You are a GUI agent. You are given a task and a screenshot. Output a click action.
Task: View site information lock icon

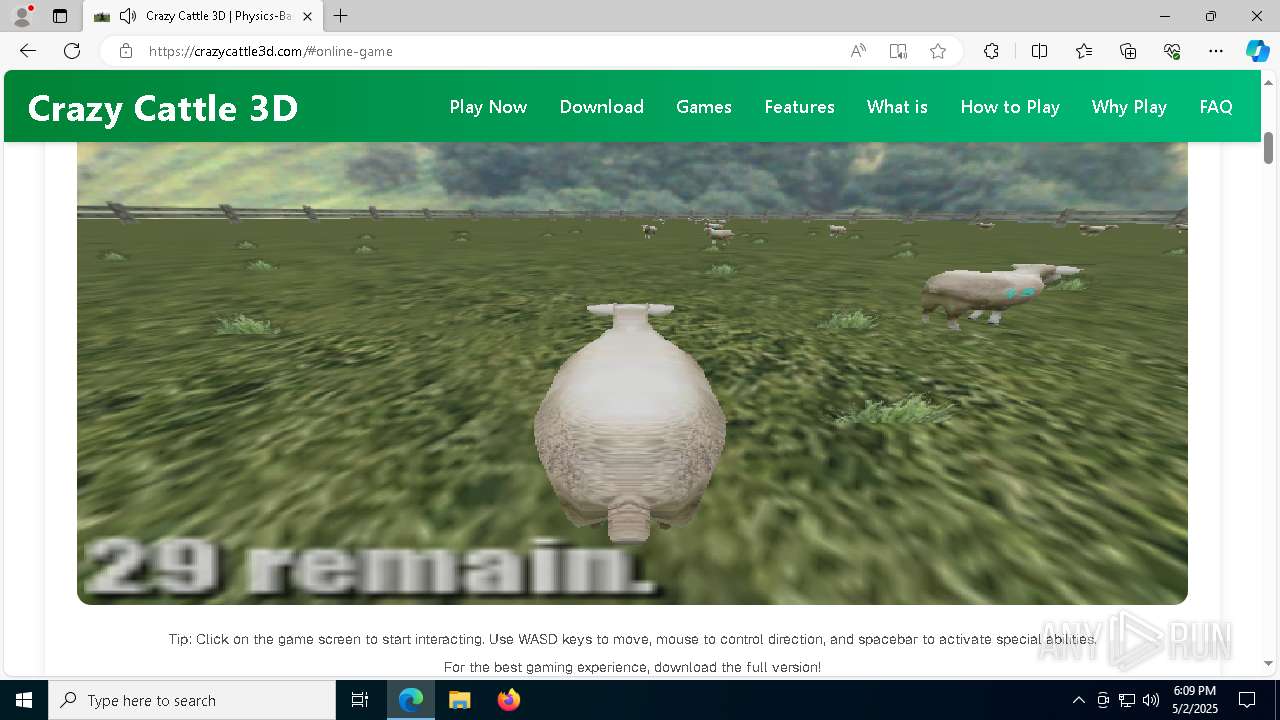click(126, 51)
